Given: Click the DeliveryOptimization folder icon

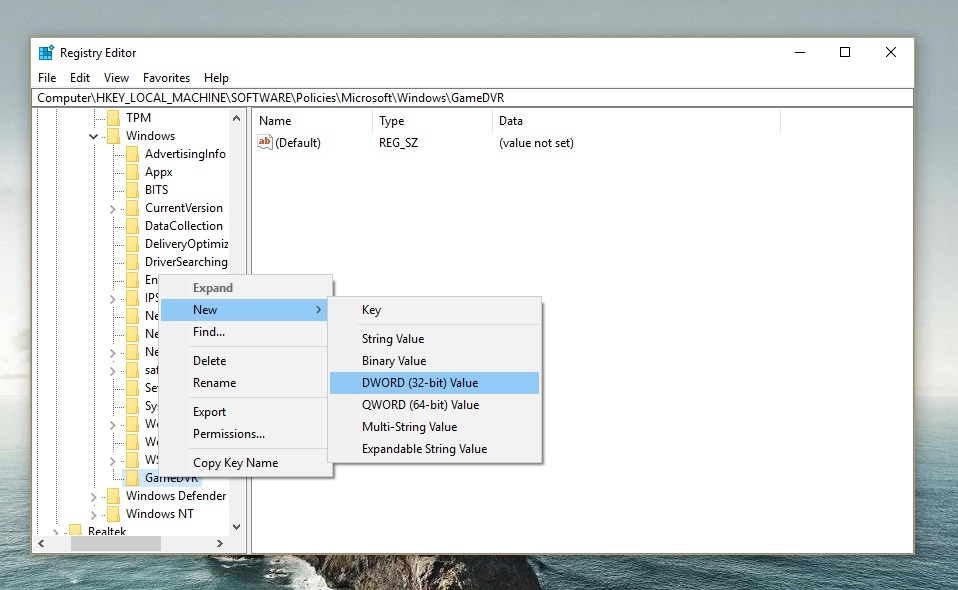Looking at the screenshot, I should (x=133, y=244).
